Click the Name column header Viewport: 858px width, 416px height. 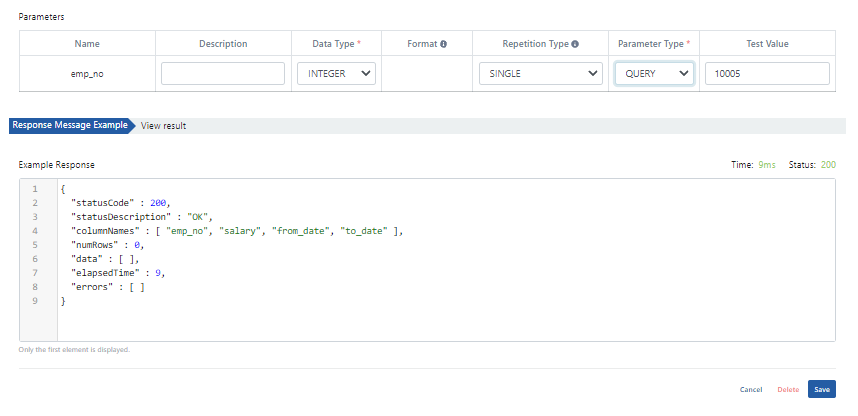pyautogui.click(x=86, y=44)
